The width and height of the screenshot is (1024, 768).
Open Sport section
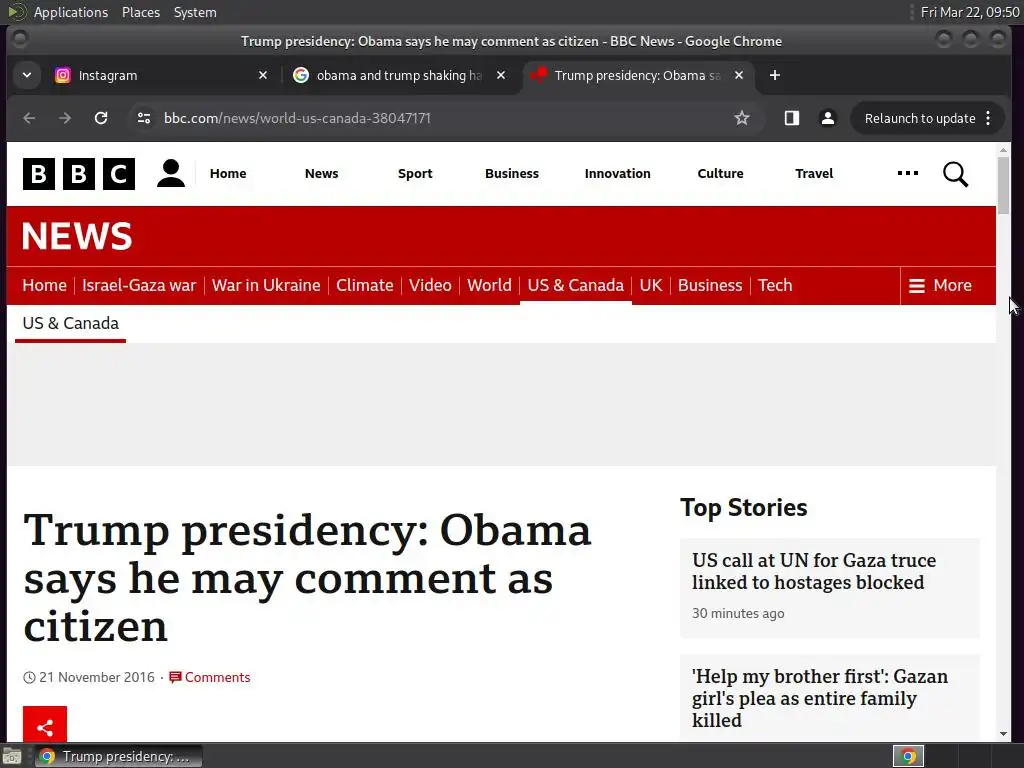[415, 174]
